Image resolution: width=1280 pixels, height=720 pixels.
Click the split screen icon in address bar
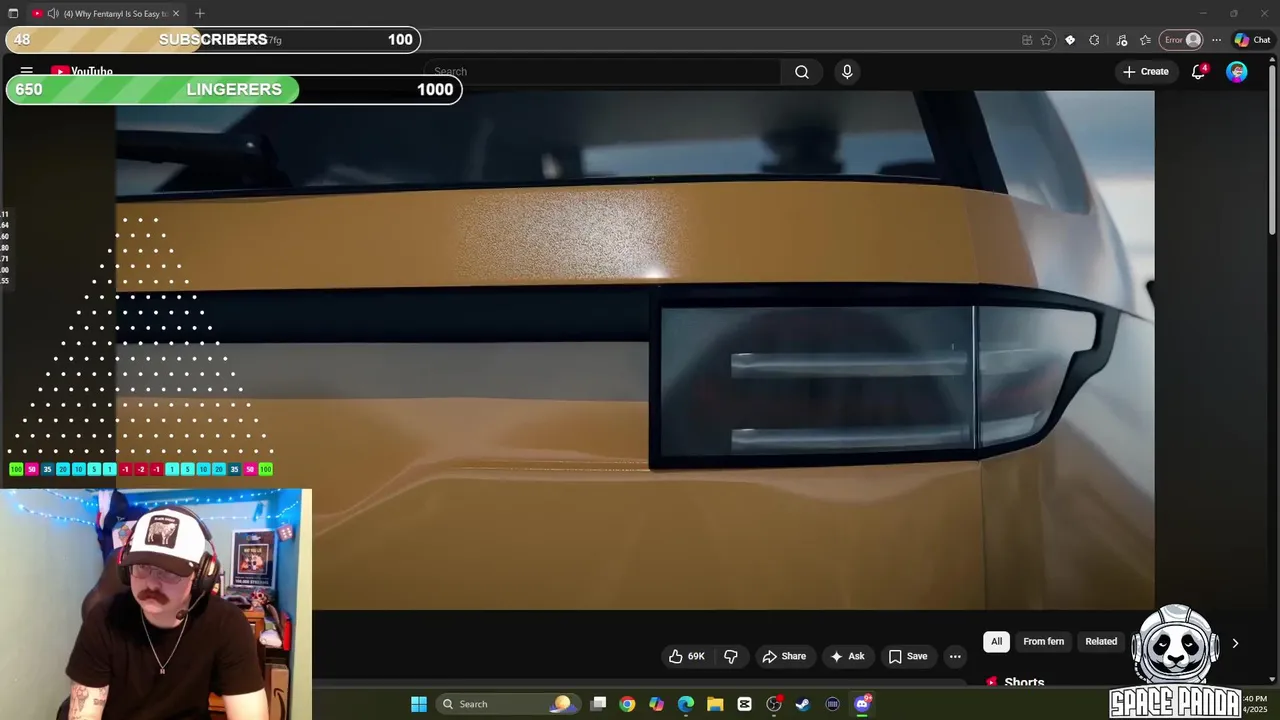coord(1027,40)
